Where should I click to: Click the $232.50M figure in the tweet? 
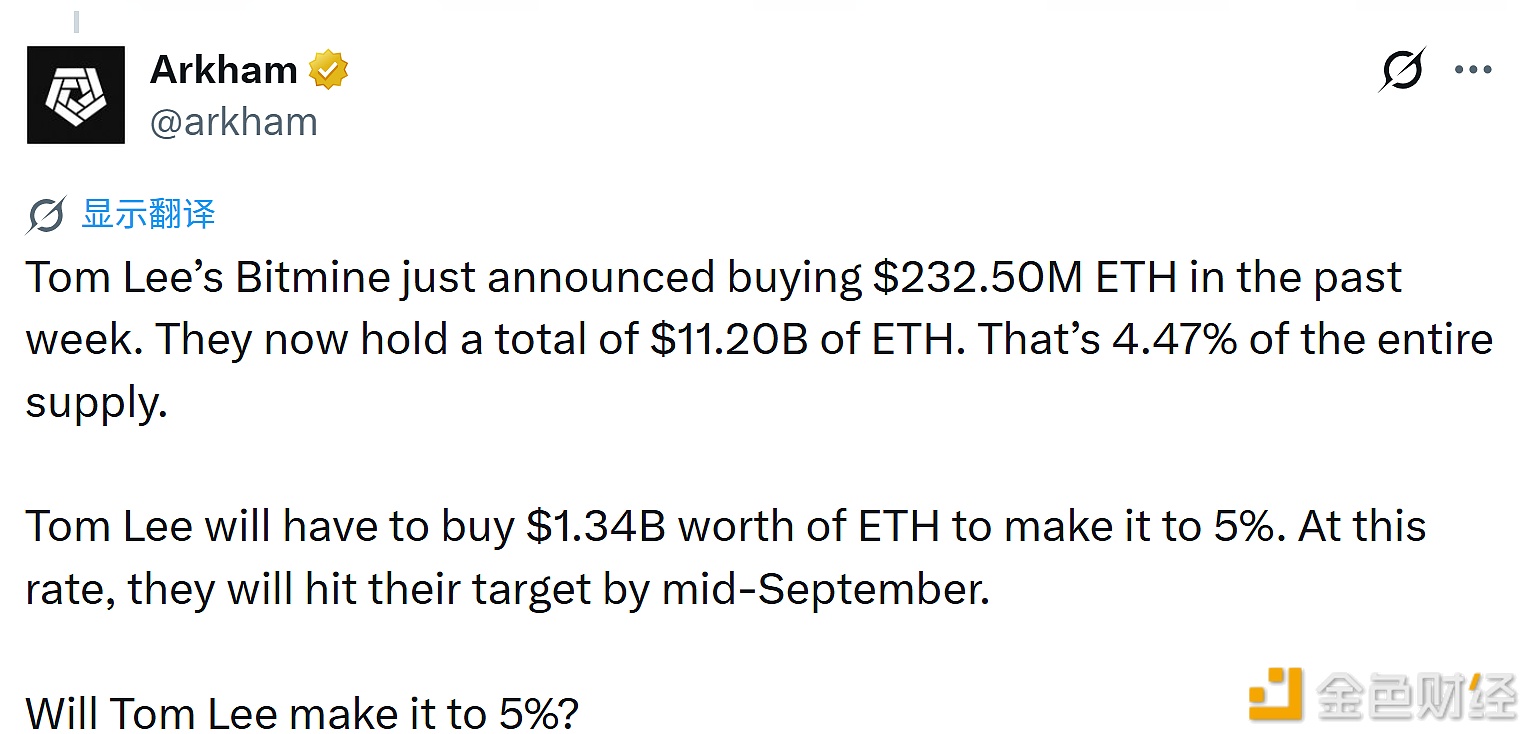[978, 278]
